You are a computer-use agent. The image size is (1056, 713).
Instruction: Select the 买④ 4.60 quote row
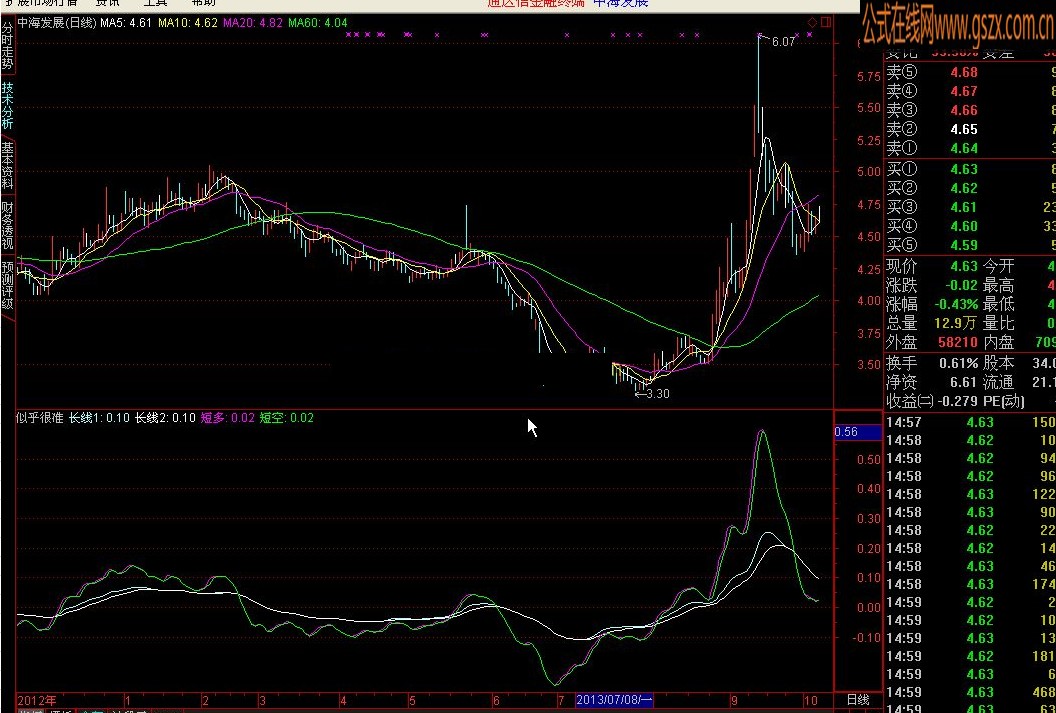point(970,226)
